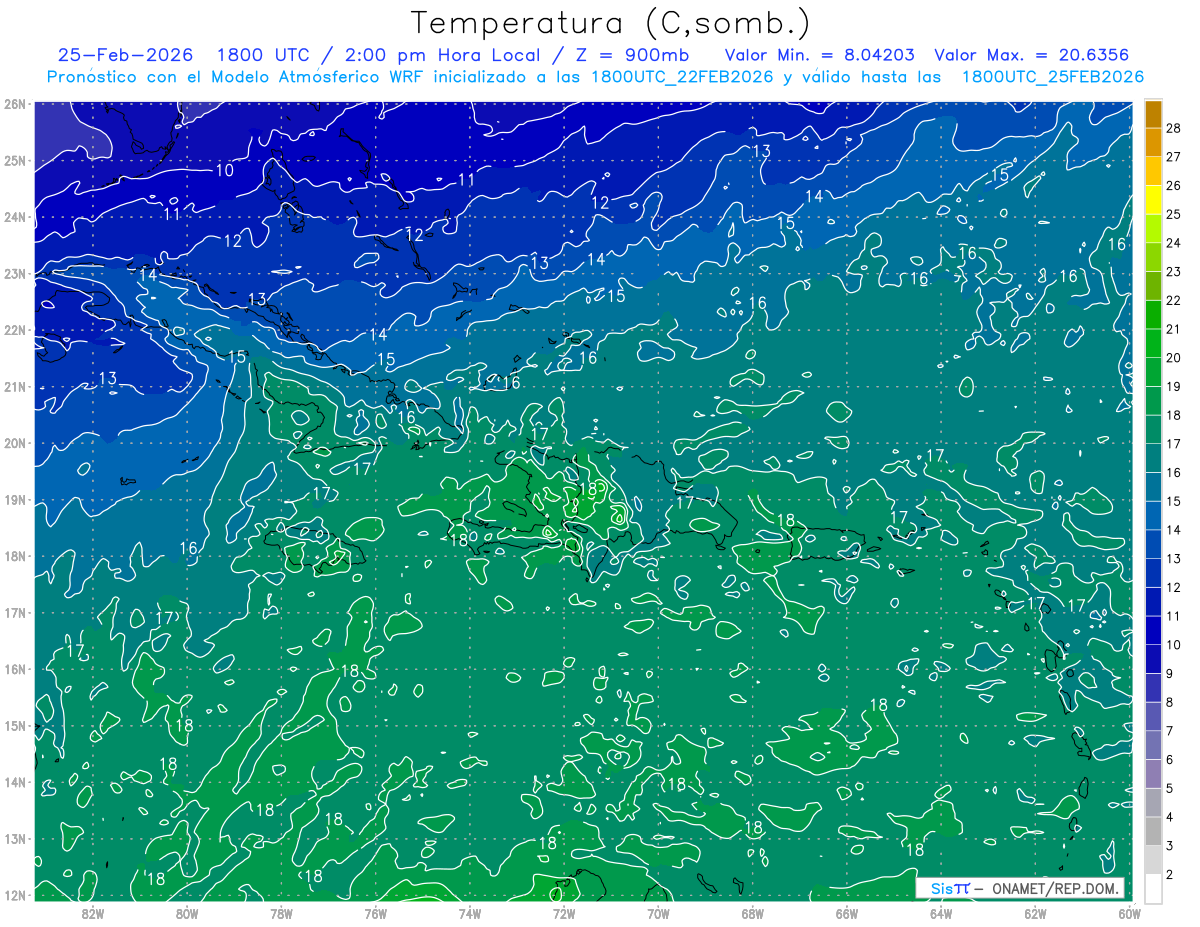Click the "66W" longitude axis label

(846, 913)
